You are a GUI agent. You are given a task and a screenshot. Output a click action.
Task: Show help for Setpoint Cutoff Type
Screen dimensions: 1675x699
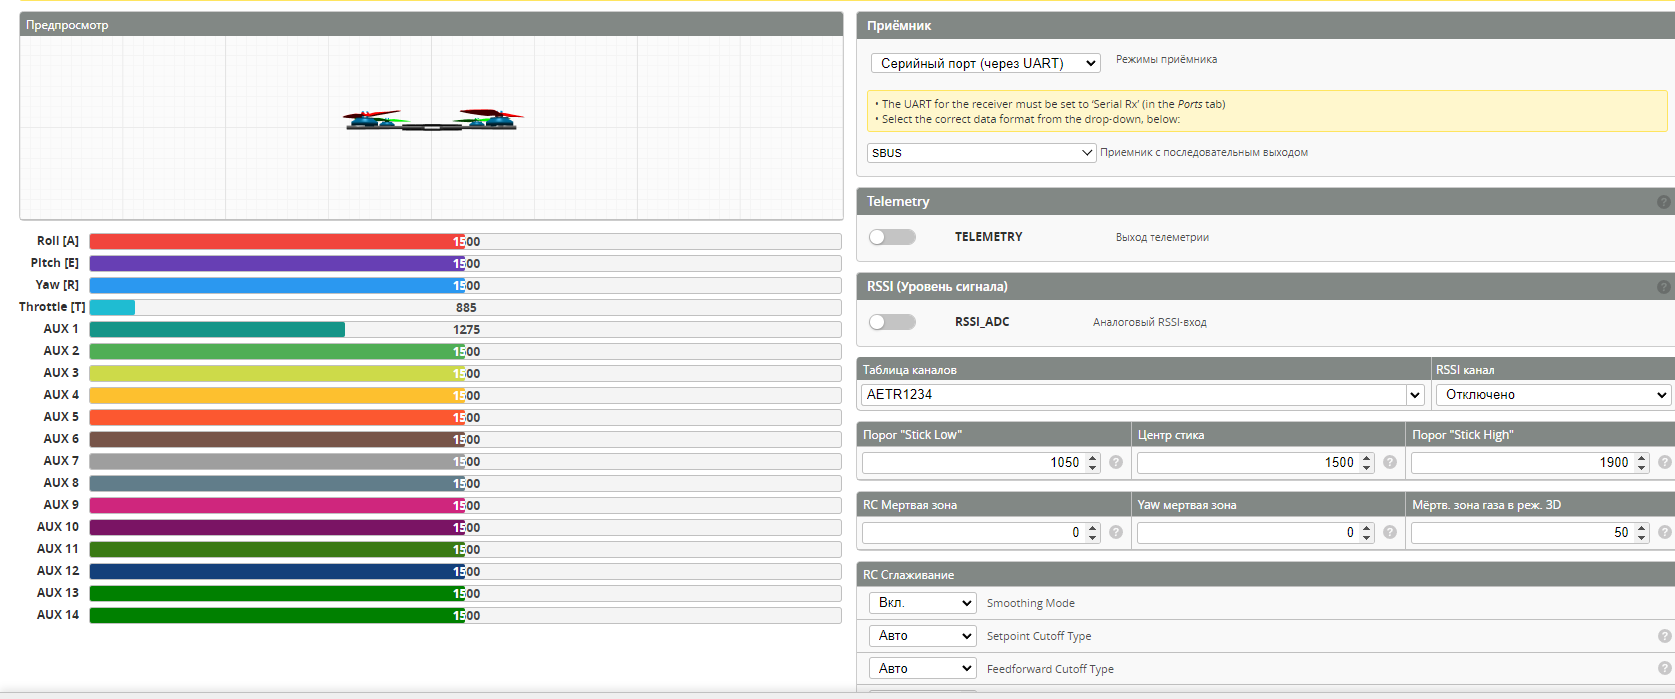coord(1665,636)
